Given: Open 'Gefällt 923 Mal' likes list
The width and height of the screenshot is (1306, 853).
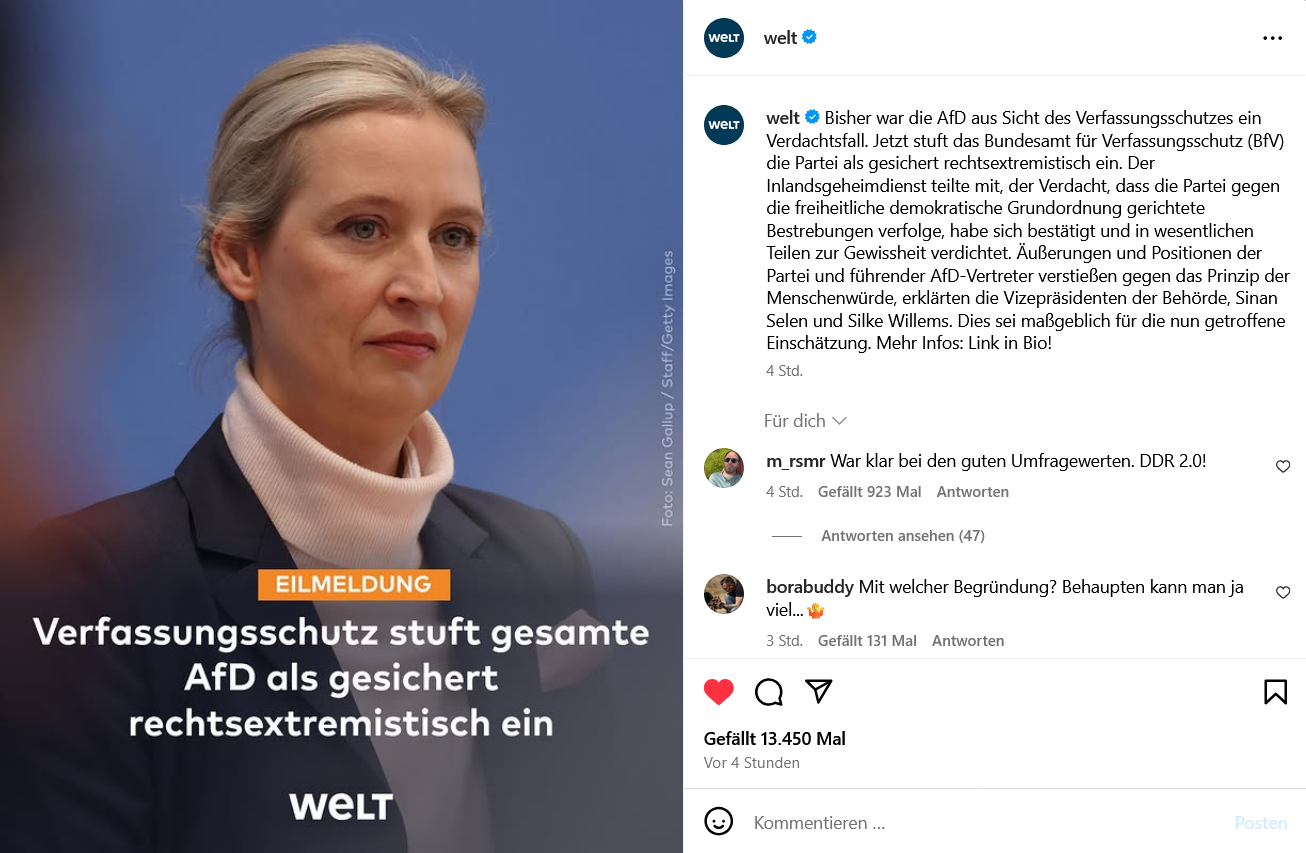Looking at the screenshot, I should (x=870, y=492).
